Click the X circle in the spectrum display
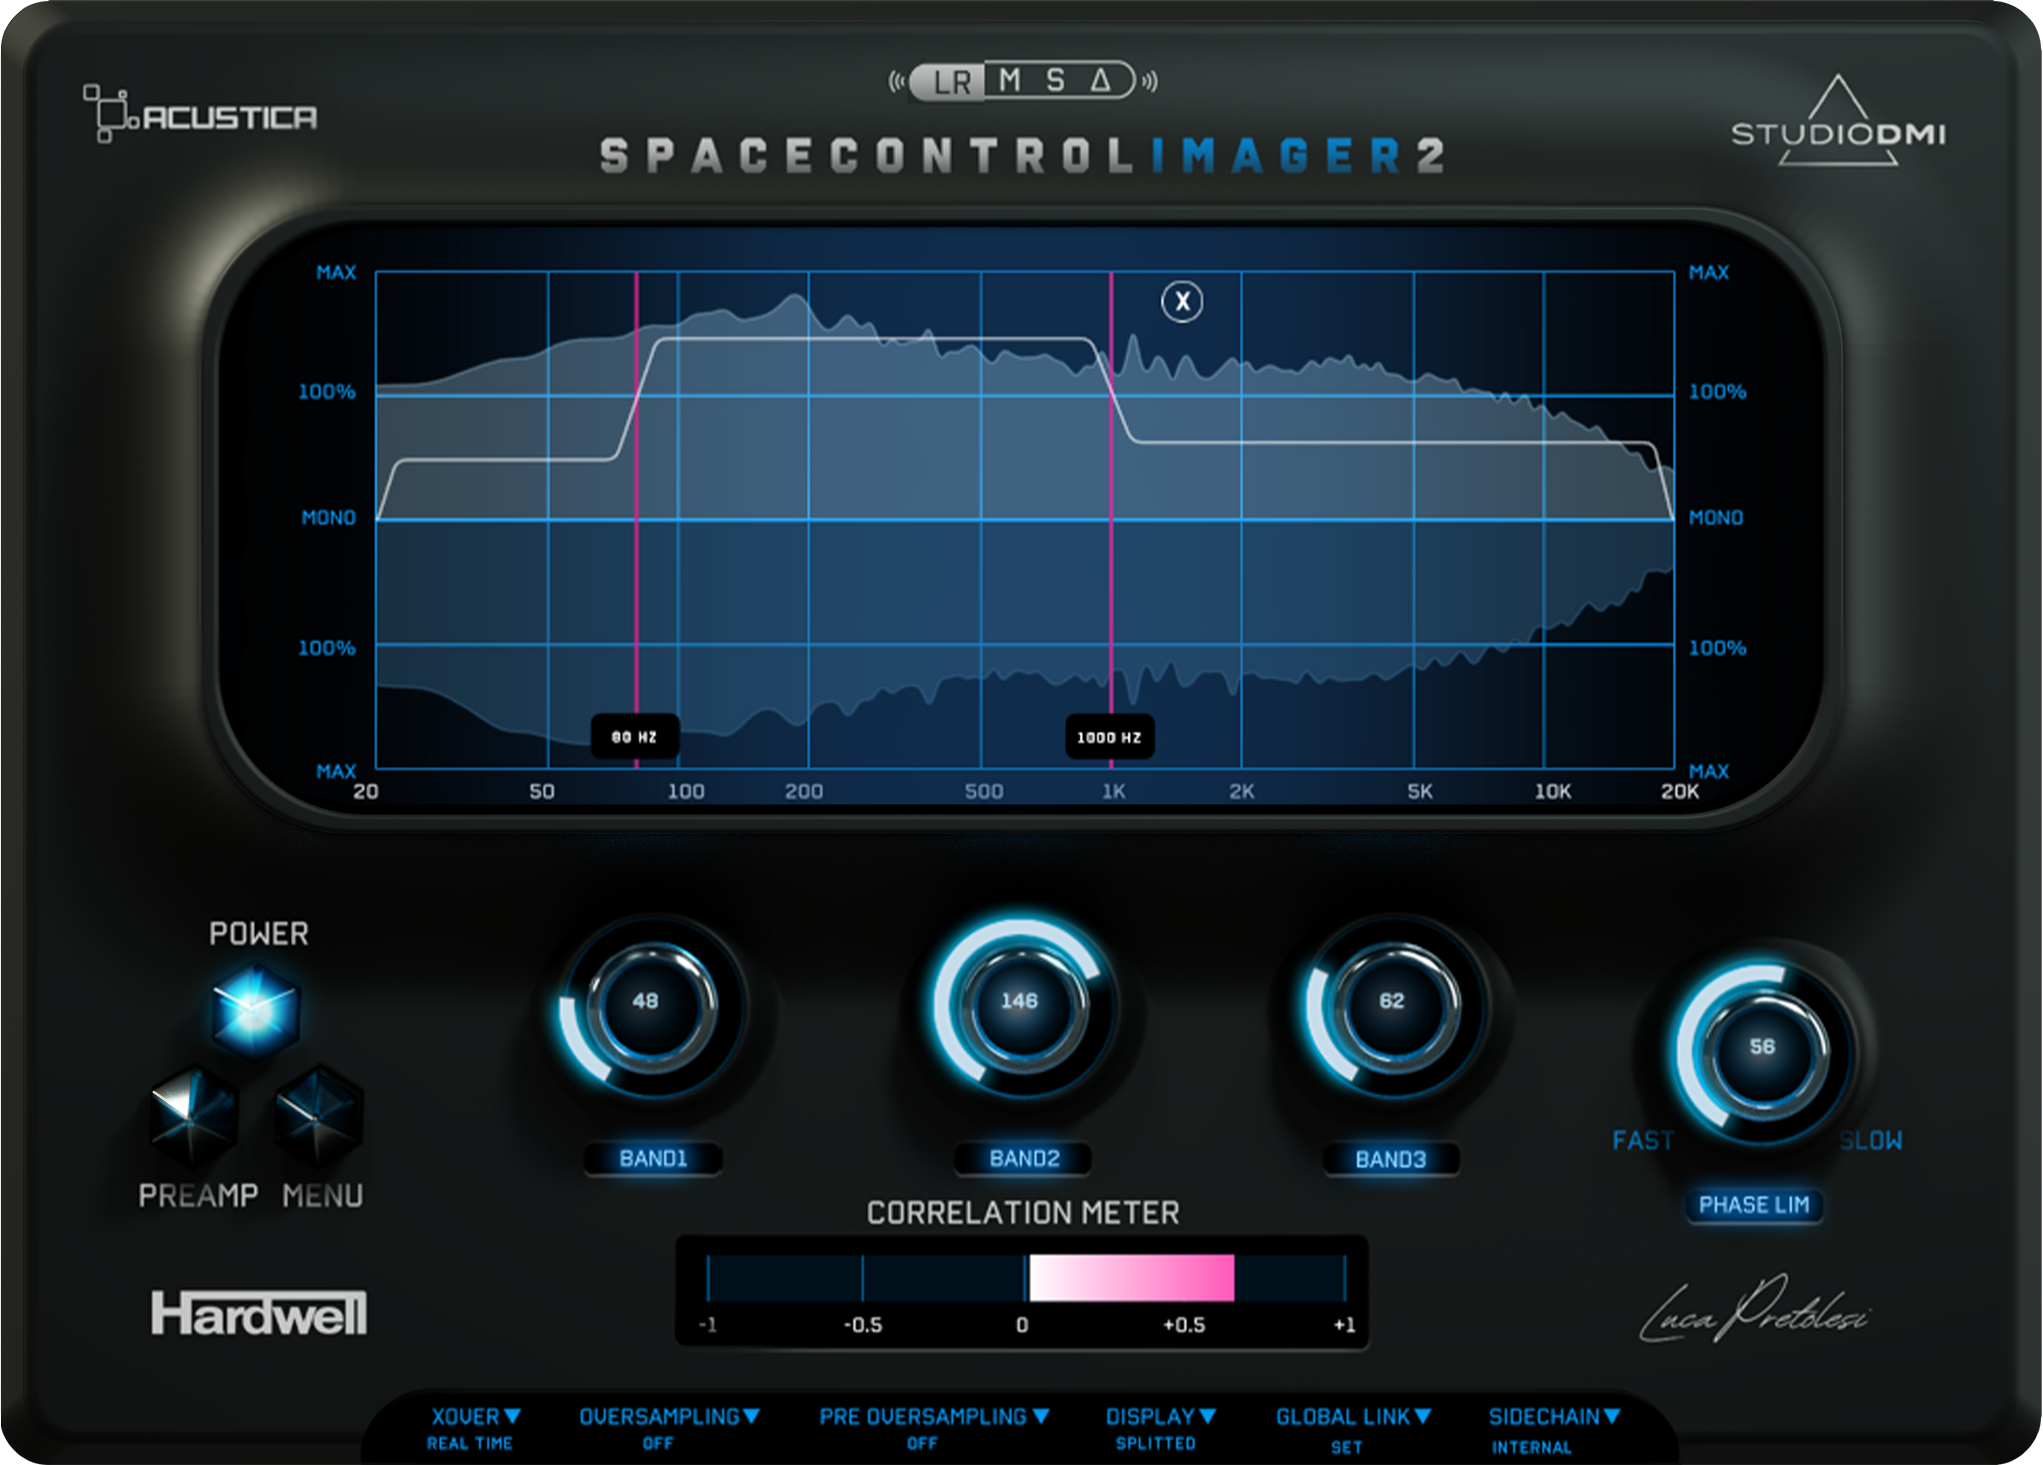This screenshot has width=2043, height=1465. coord(1182,301)
